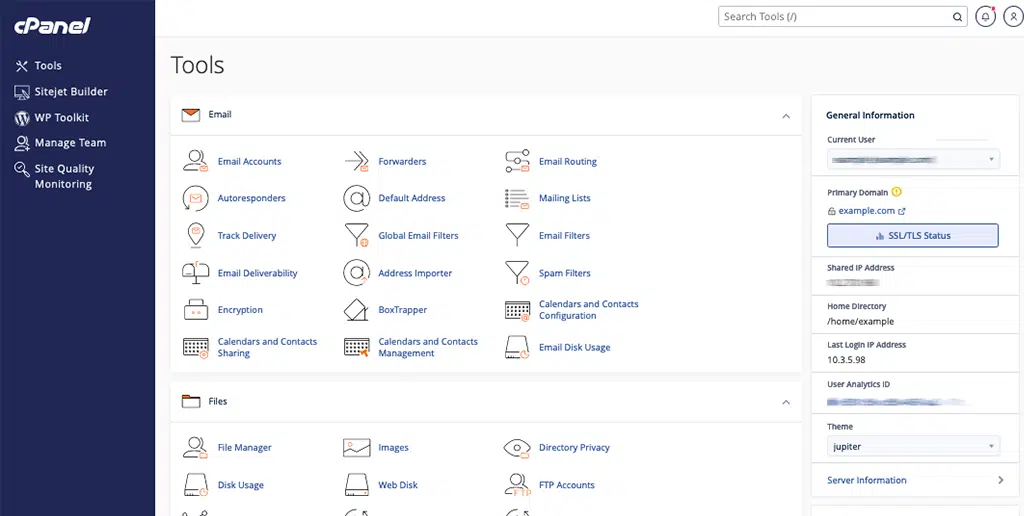Click the Global Email Filters funnel icon
Image resolution: width=1024 pixels, height=516 pixels.
coord(357,236)
